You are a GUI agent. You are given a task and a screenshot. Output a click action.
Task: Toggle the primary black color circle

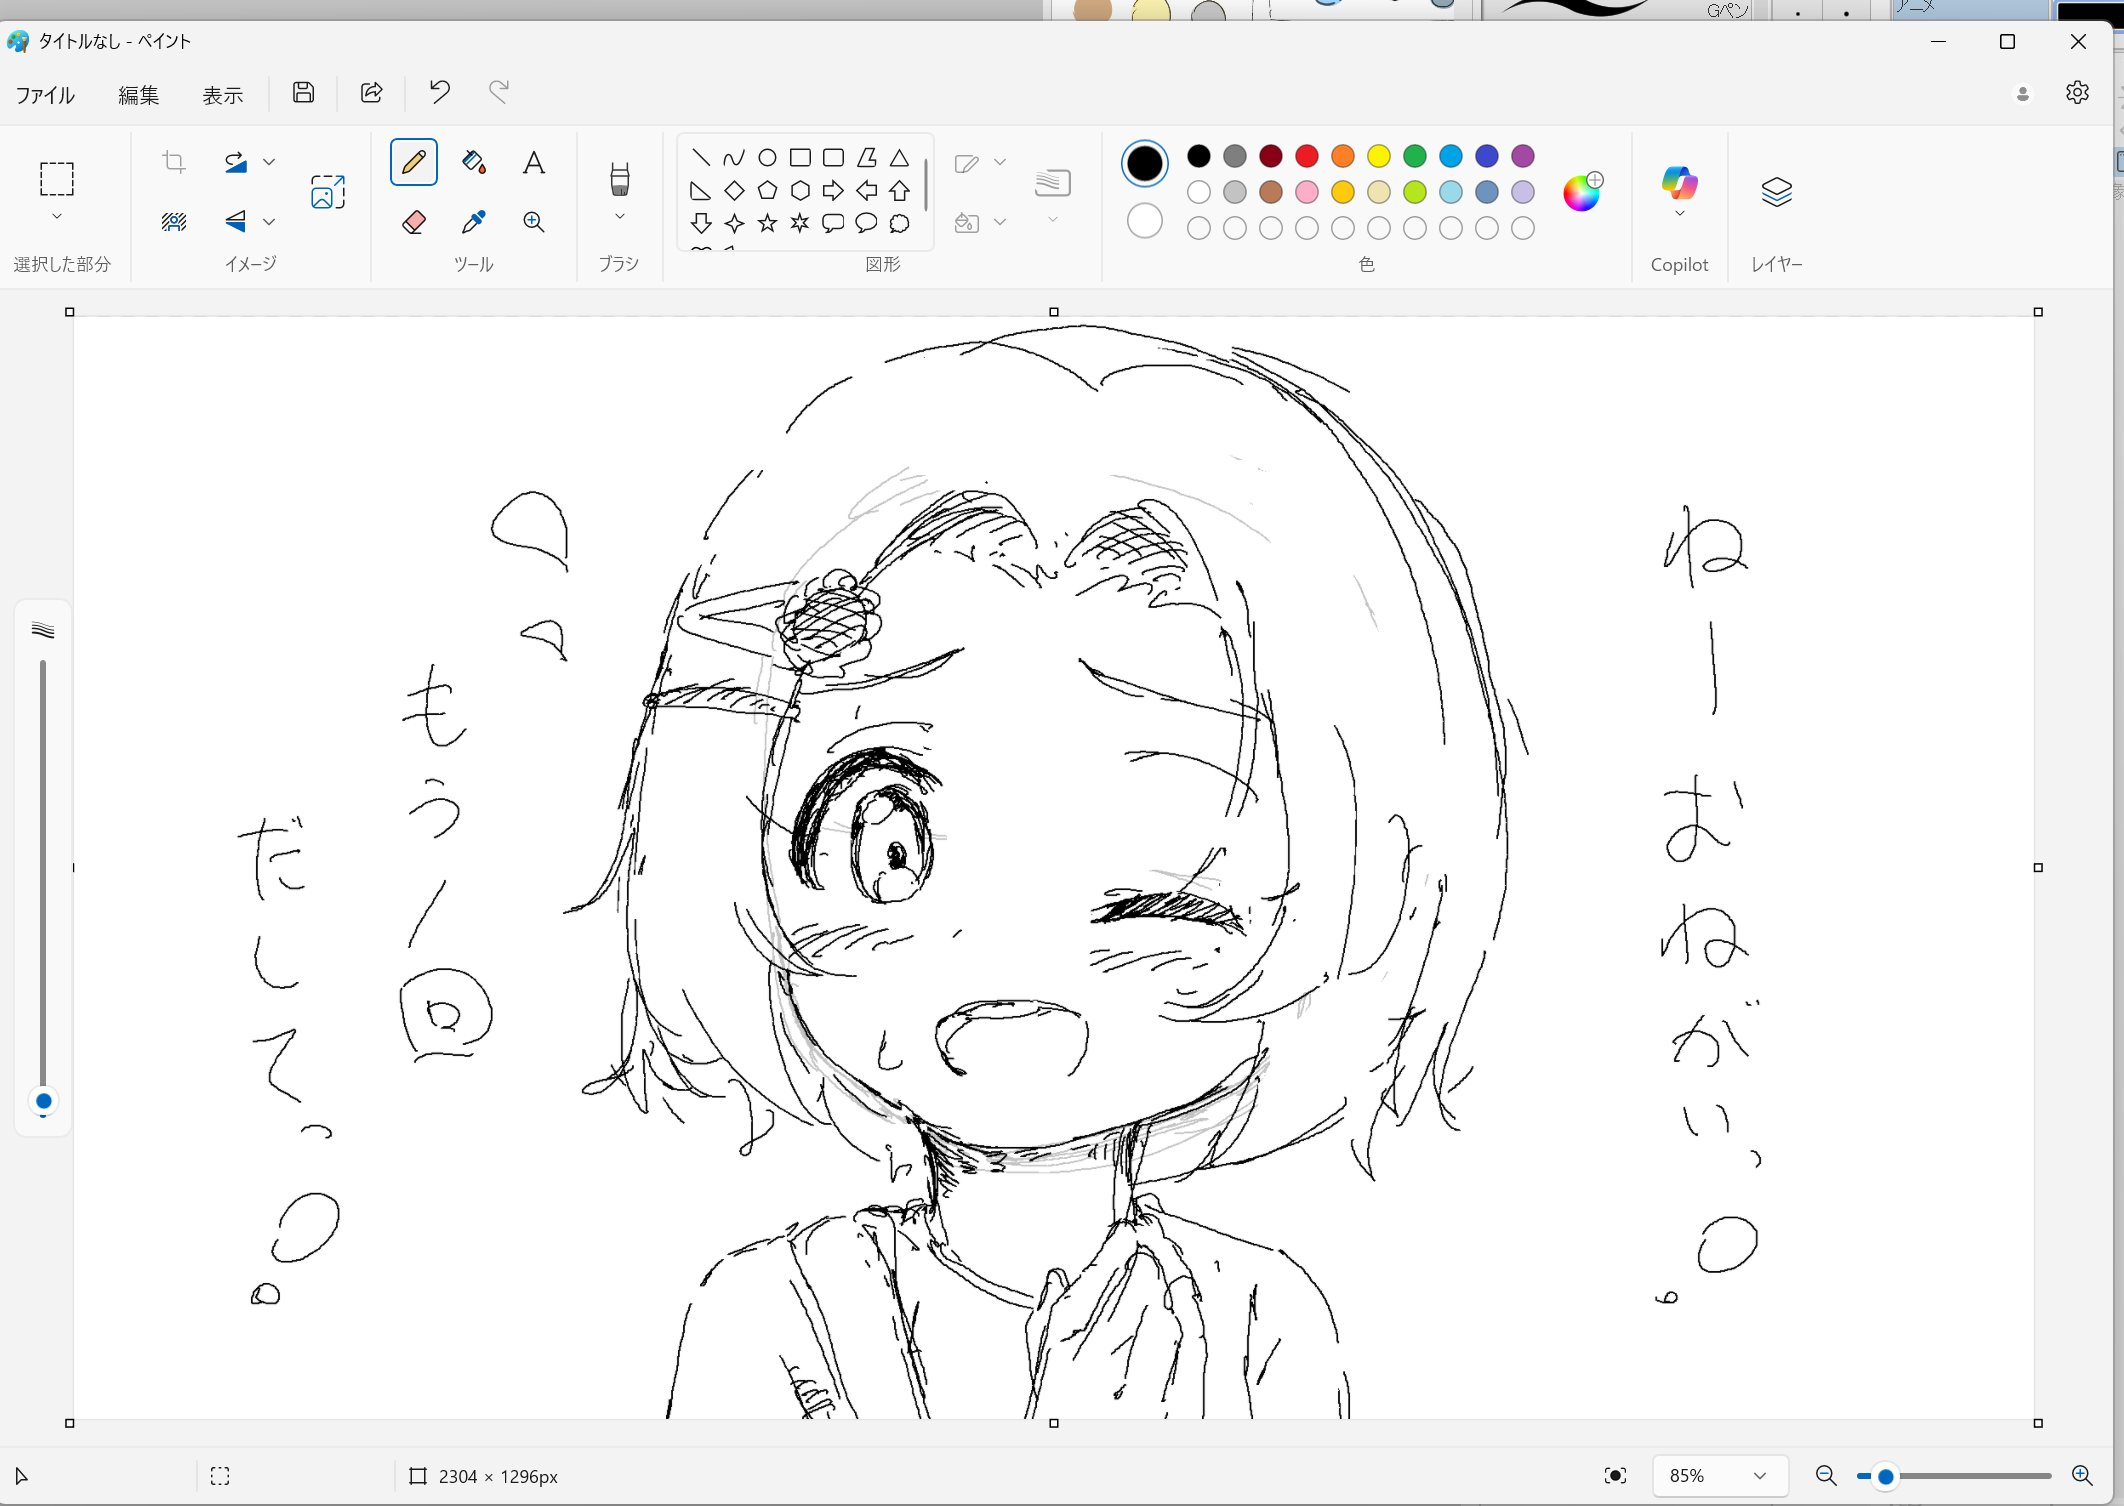pyautogui.click(x=1144, y=163)
